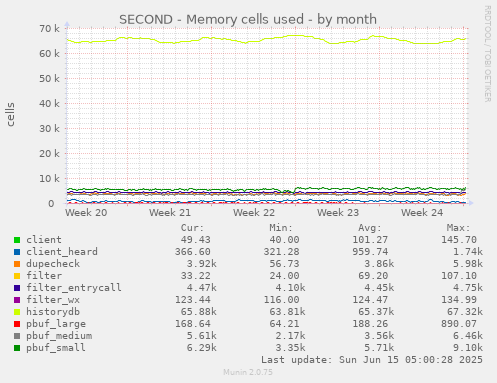The height and width of the screenshot is (383, 497).
Task: Click the Avg: column header
Action: click(370, 228)
